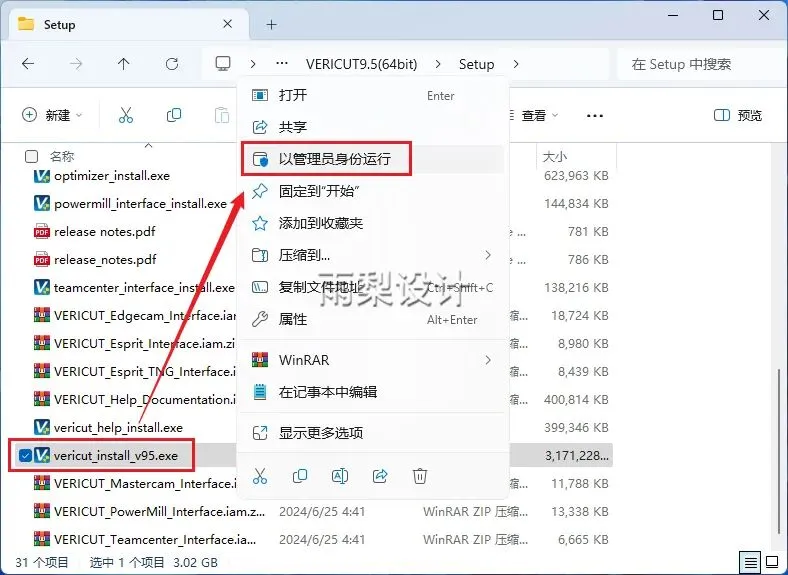Click the Delete trash icon in context menu
Screen dimensions: 788x575
(420, 475)
